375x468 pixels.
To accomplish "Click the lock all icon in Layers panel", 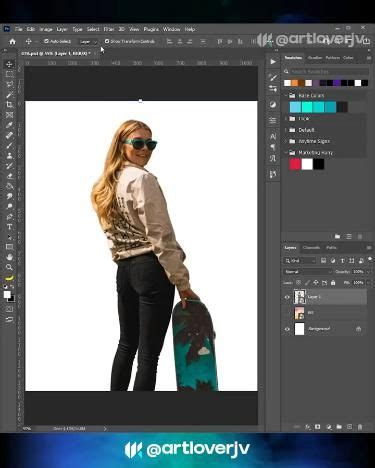I will coord(333,283).
